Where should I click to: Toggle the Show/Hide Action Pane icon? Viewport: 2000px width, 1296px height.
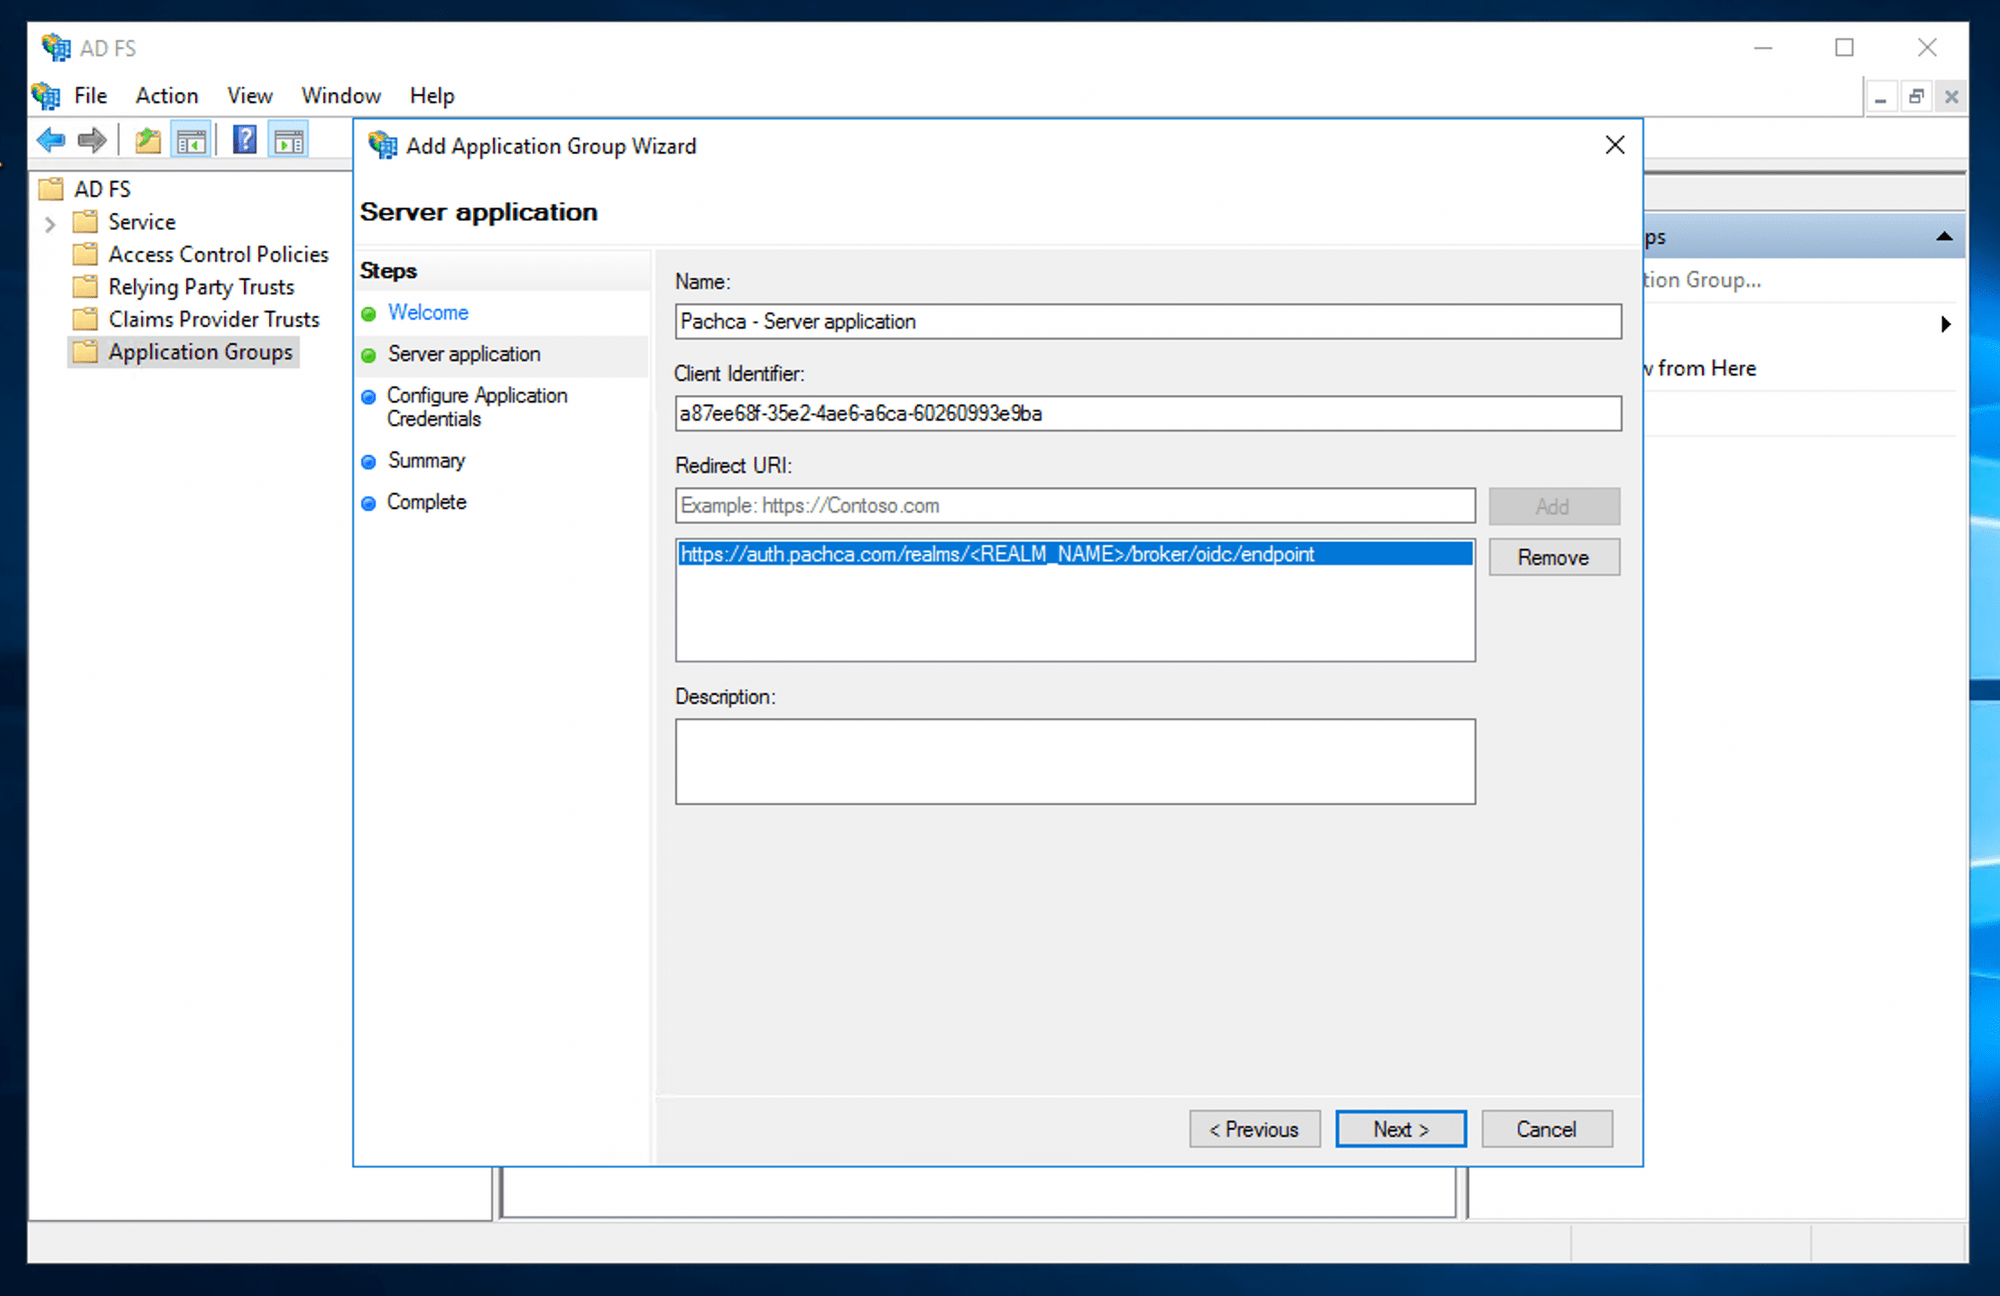[x=289, y=140]
